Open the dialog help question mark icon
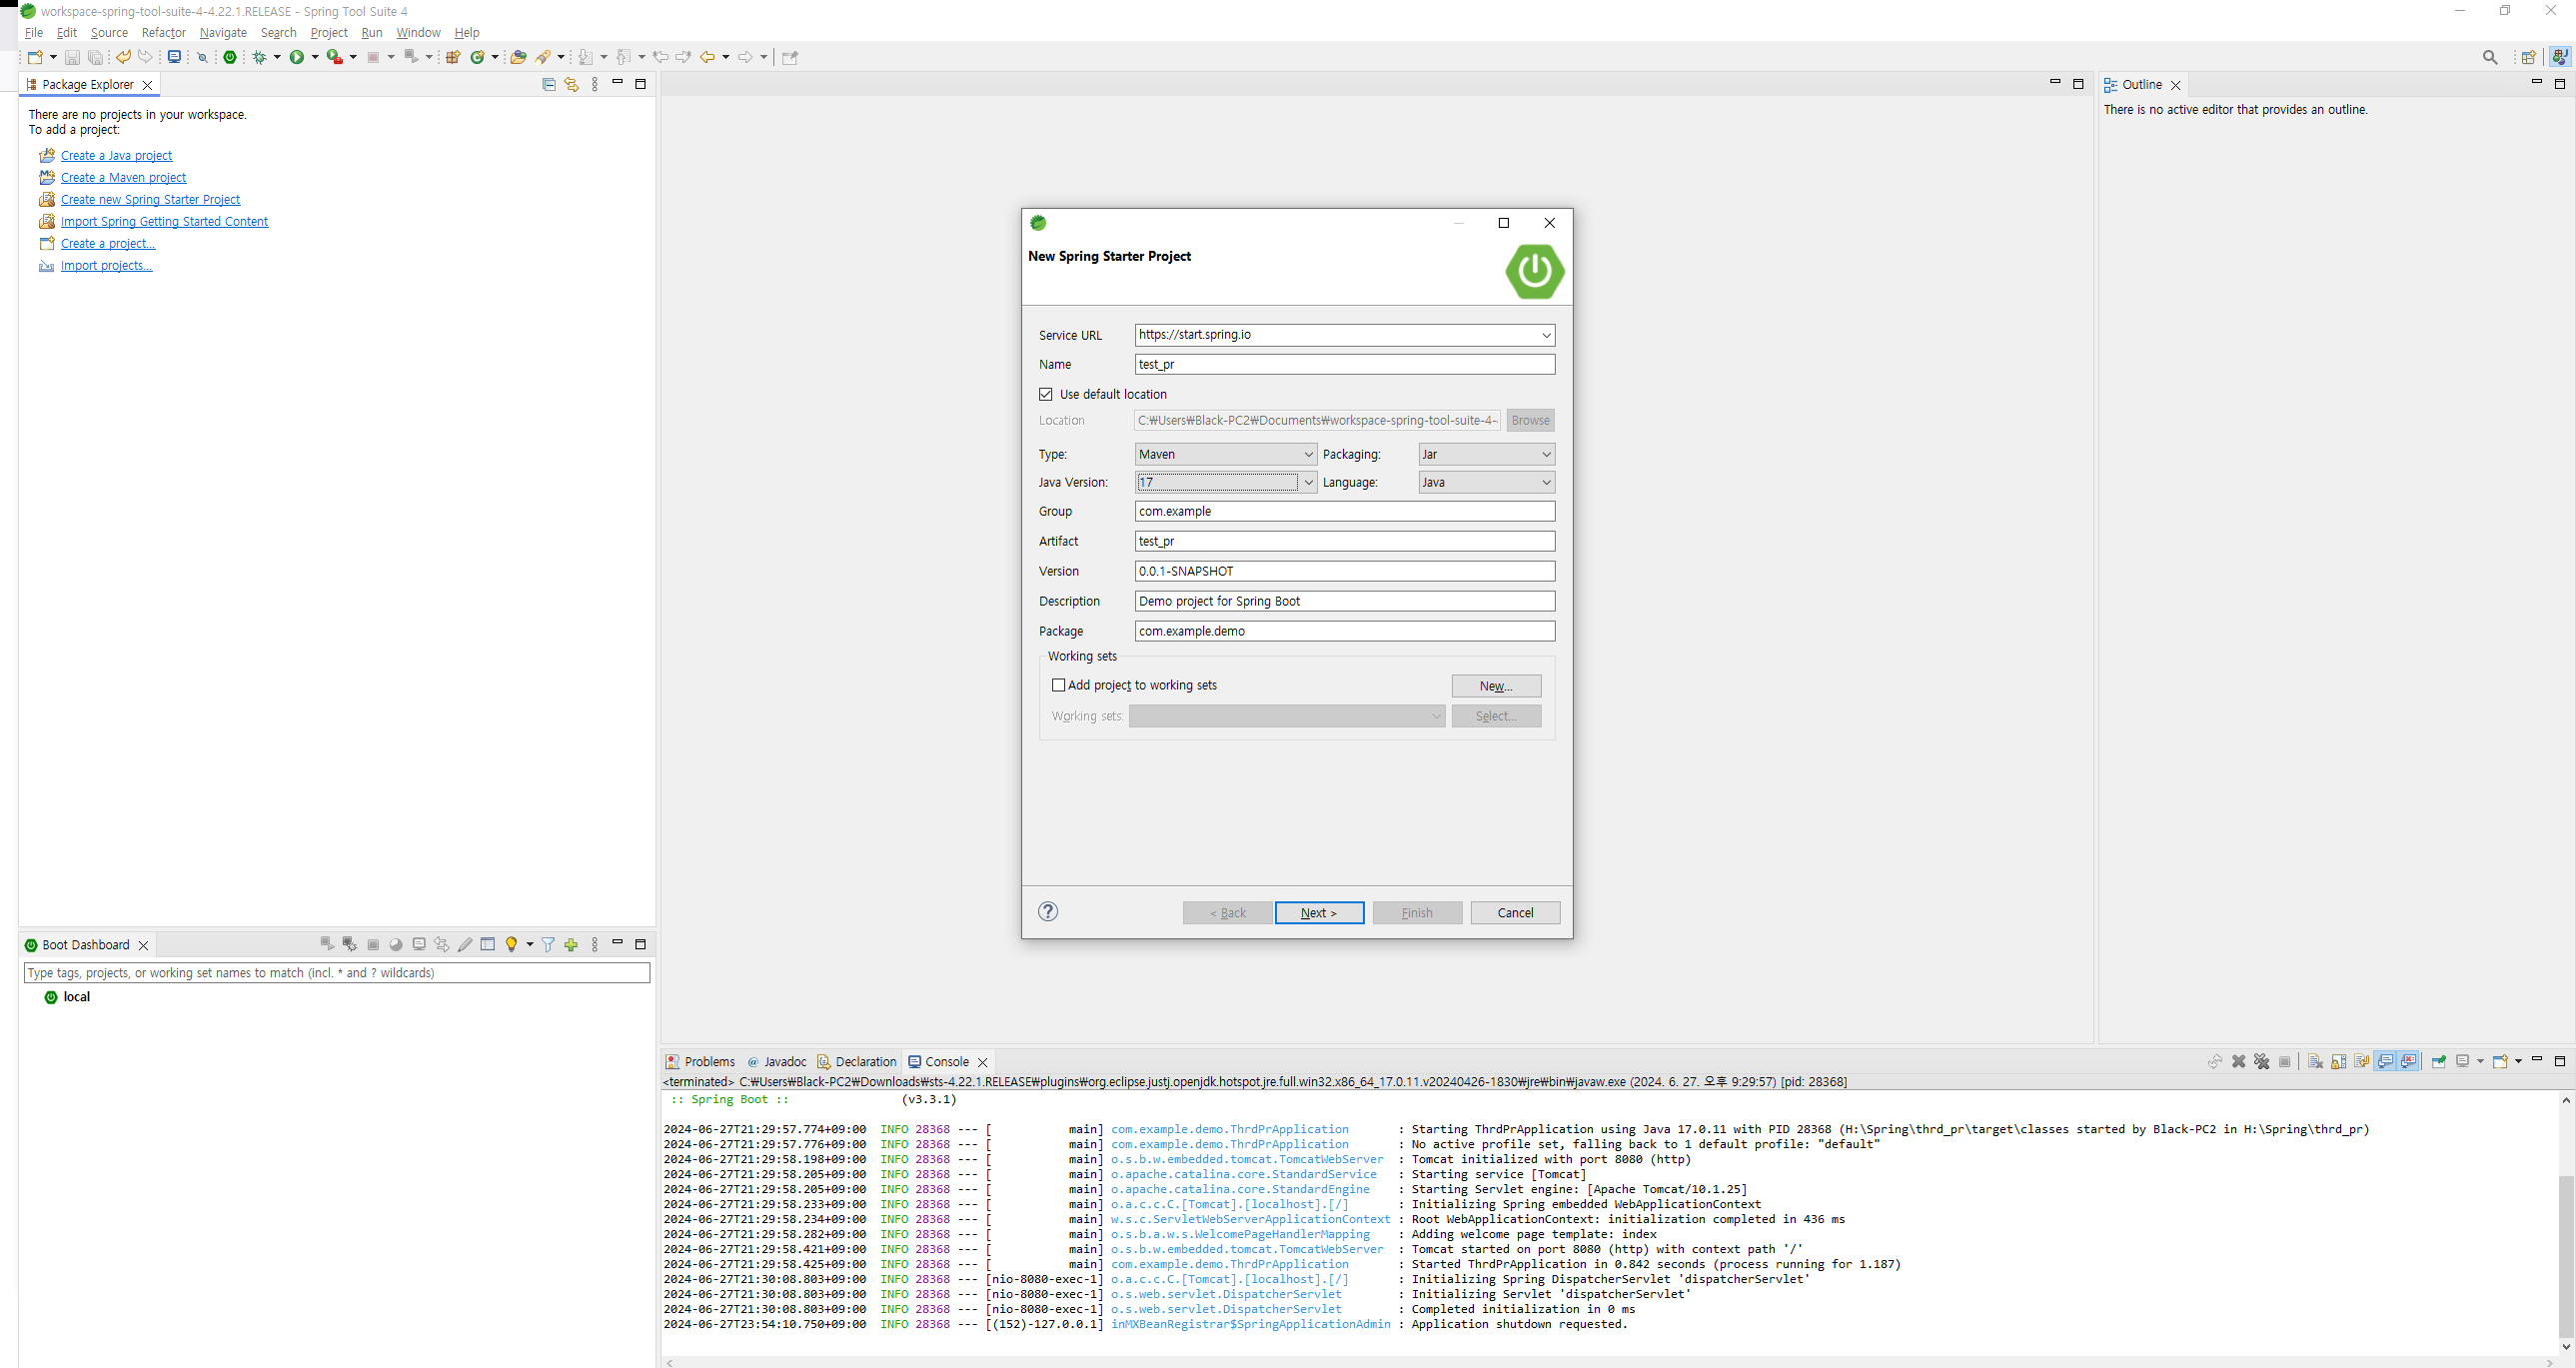2576x1368 pixels. click(x=1048, y=911)
